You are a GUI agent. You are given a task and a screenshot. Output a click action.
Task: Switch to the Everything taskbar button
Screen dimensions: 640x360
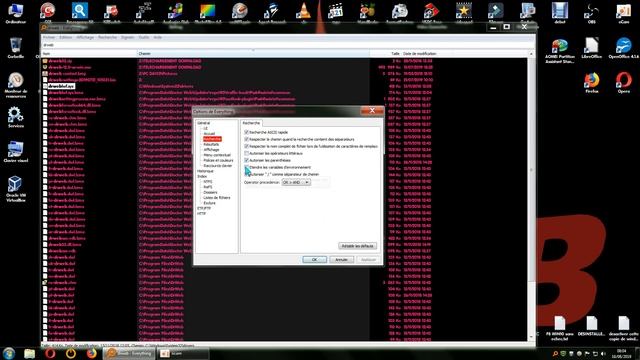click(x=130, y=353)
